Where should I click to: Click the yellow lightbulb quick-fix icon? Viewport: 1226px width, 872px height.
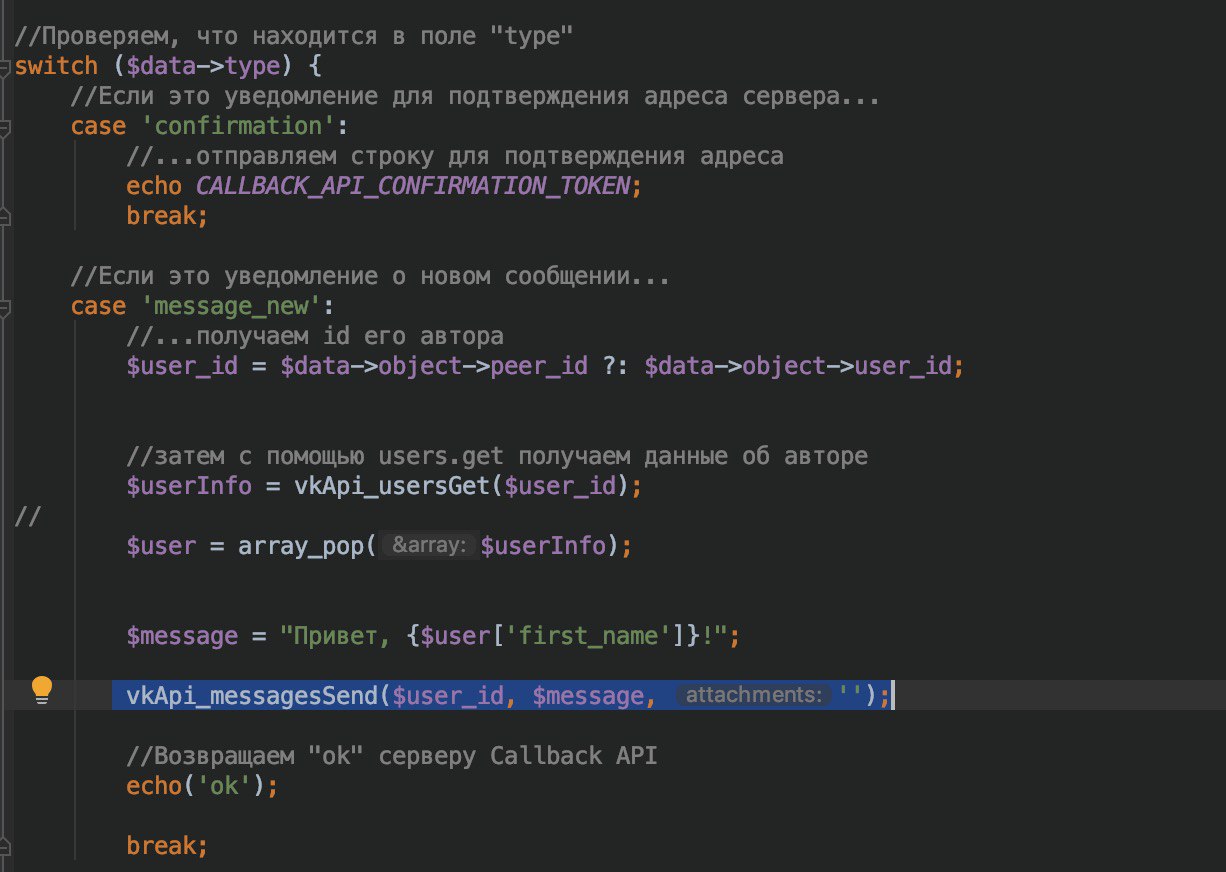pos(41,689)
